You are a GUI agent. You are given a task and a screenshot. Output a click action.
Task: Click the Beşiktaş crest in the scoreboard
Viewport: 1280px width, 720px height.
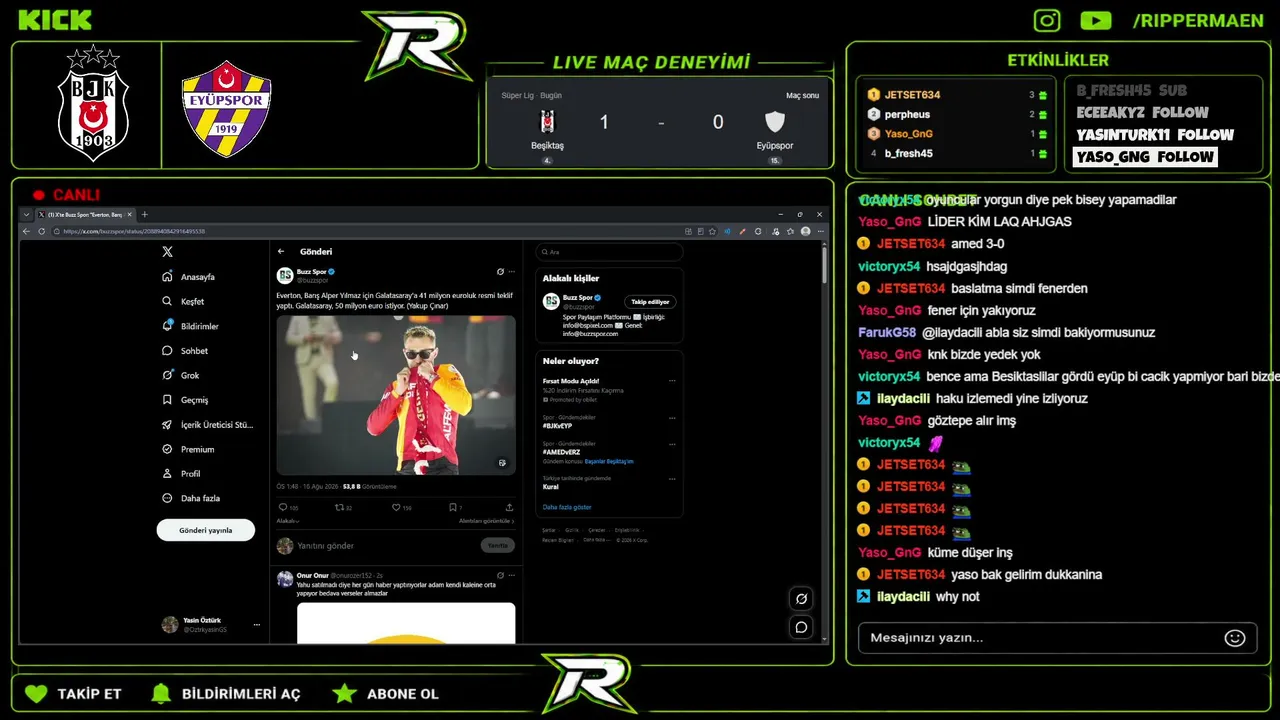pyautogui.click(x=547, y=122)
